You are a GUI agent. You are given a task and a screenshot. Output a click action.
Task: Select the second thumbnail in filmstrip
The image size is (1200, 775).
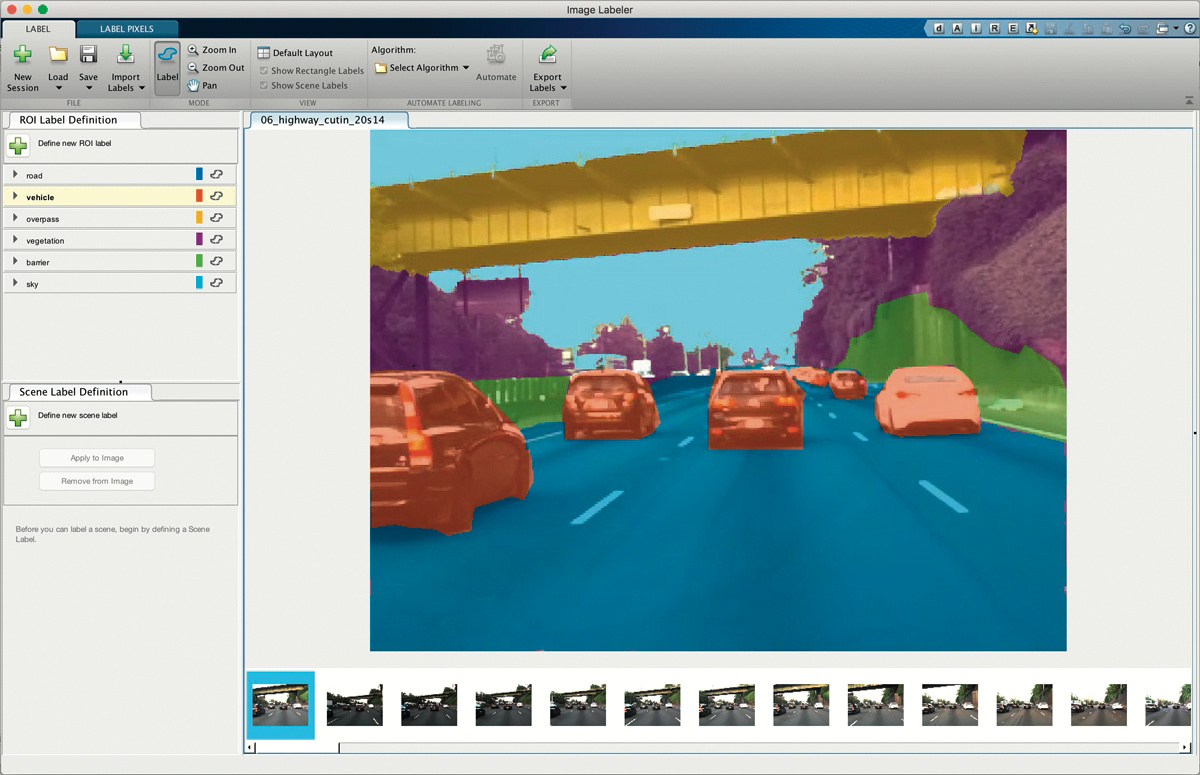click(355, 705)
